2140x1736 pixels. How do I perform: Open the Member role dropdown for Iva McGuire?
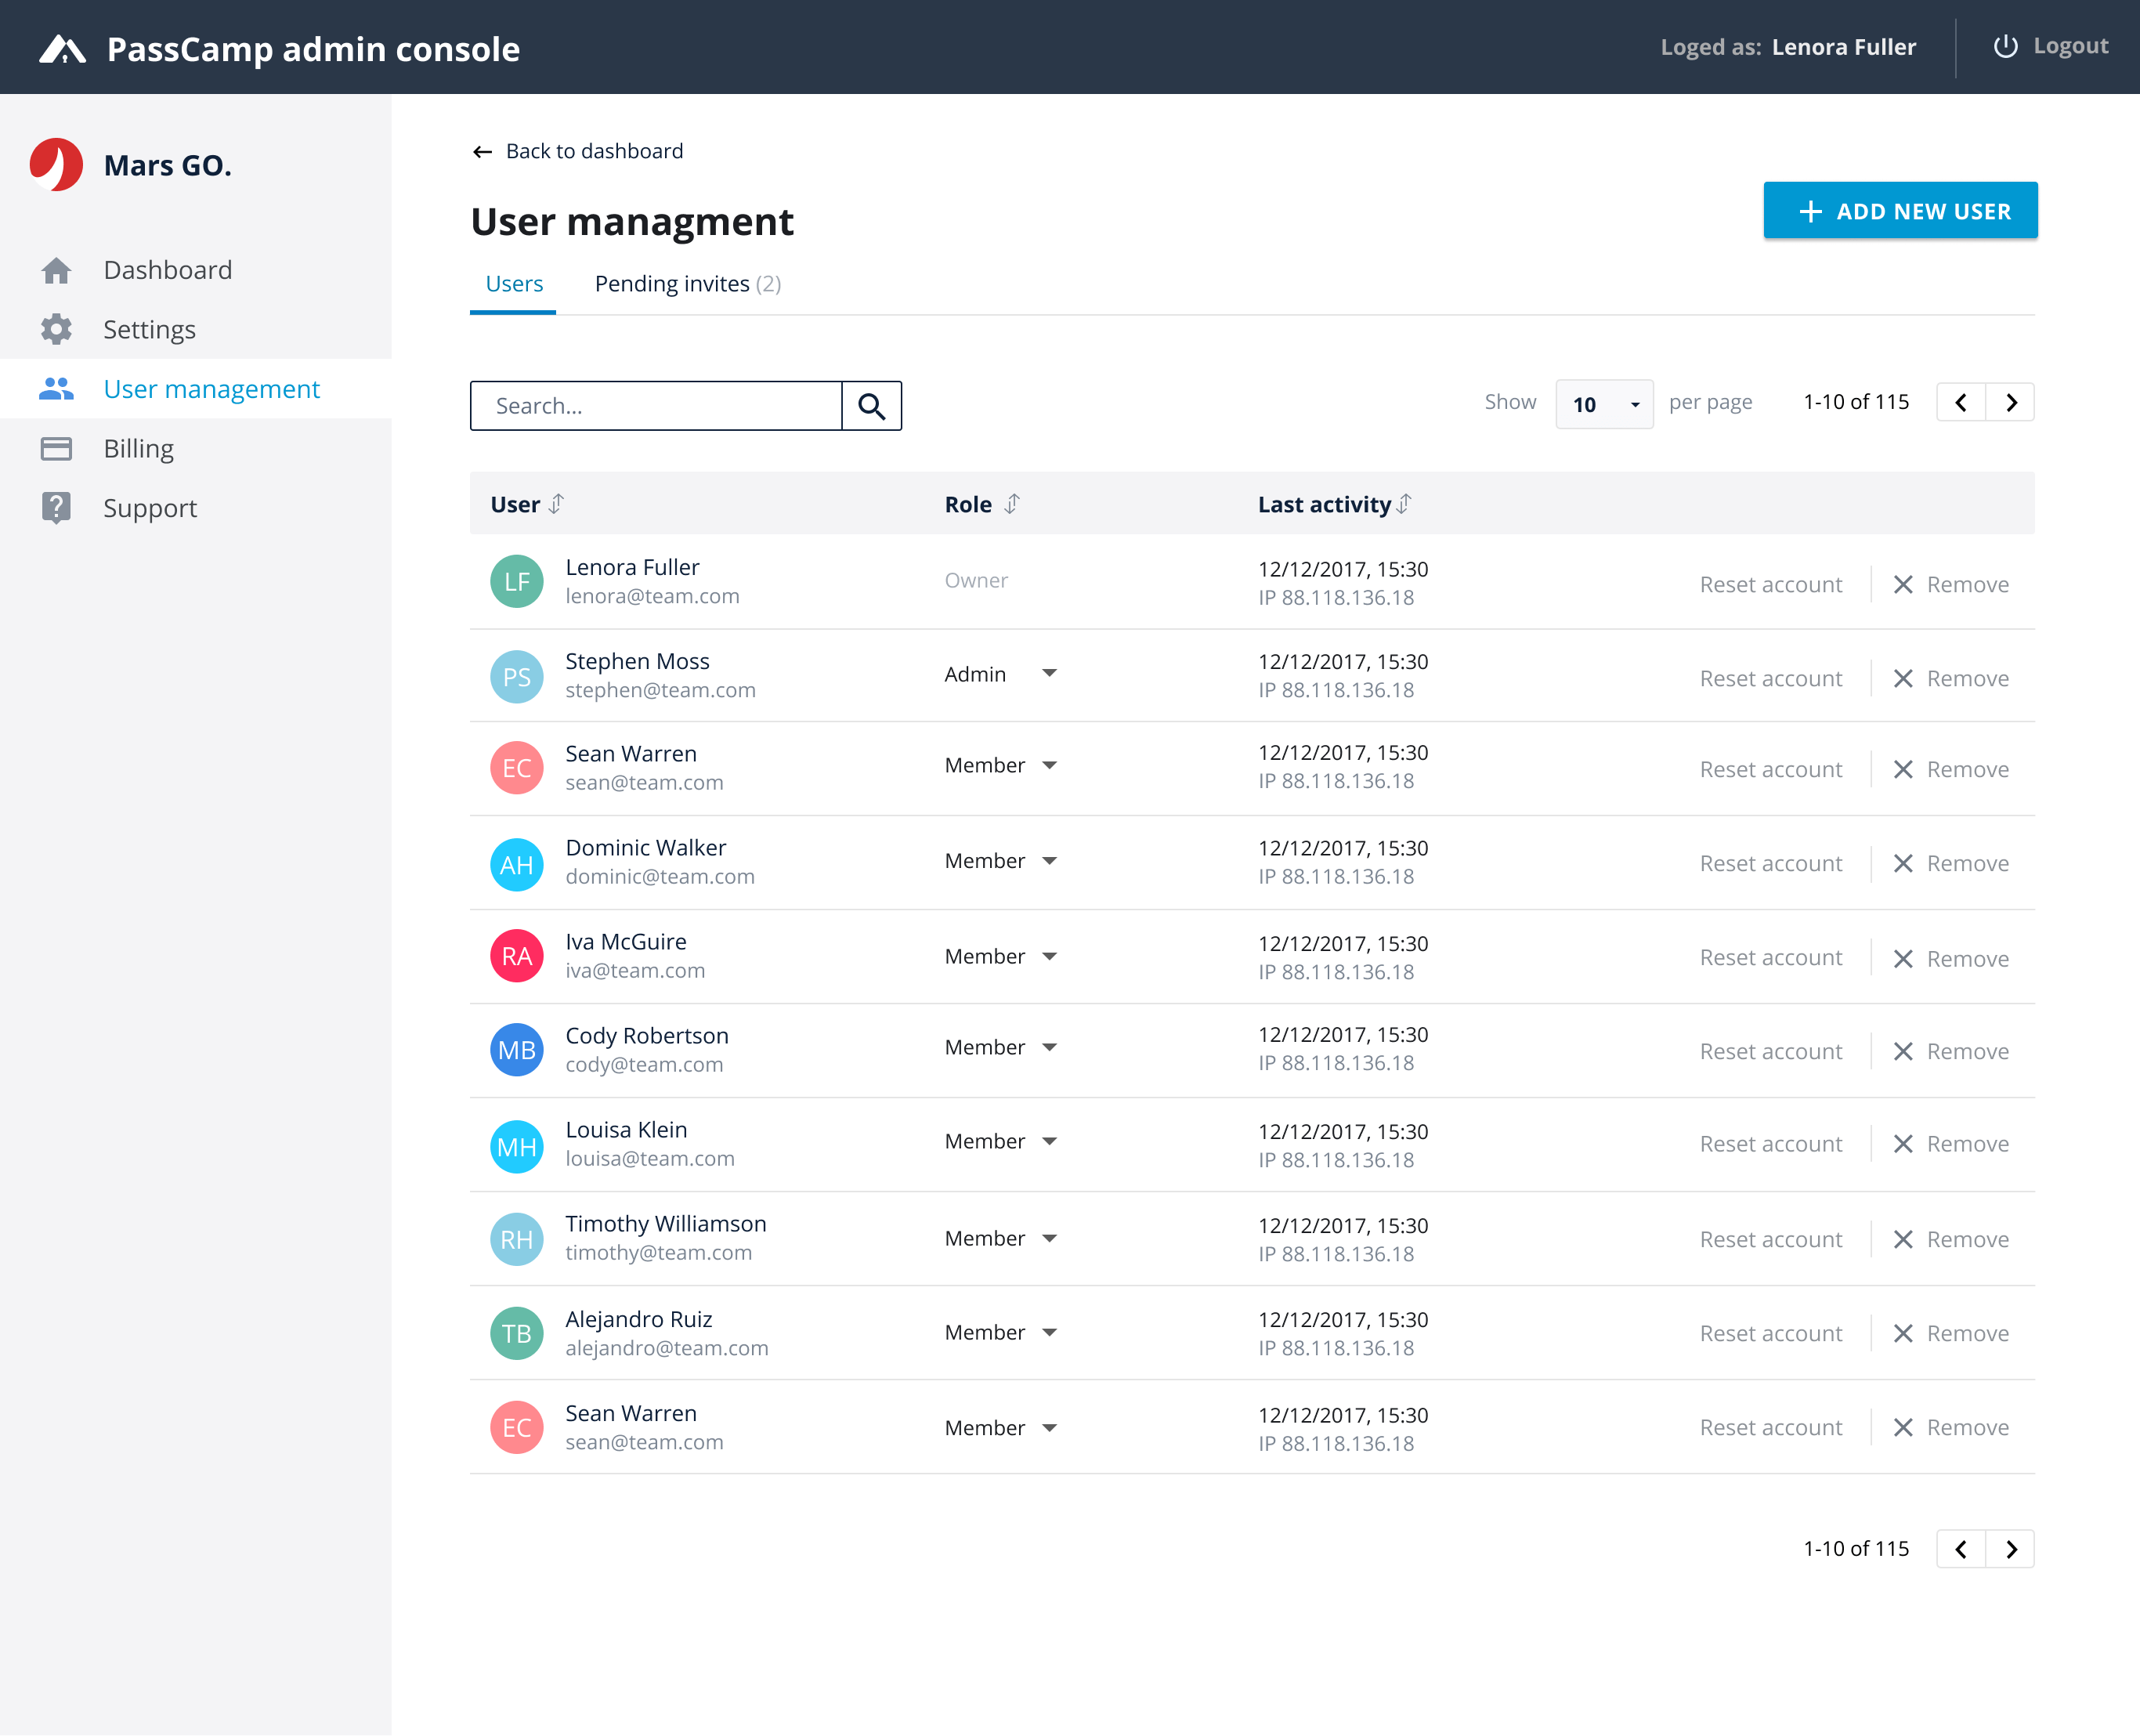[1048, 957]
